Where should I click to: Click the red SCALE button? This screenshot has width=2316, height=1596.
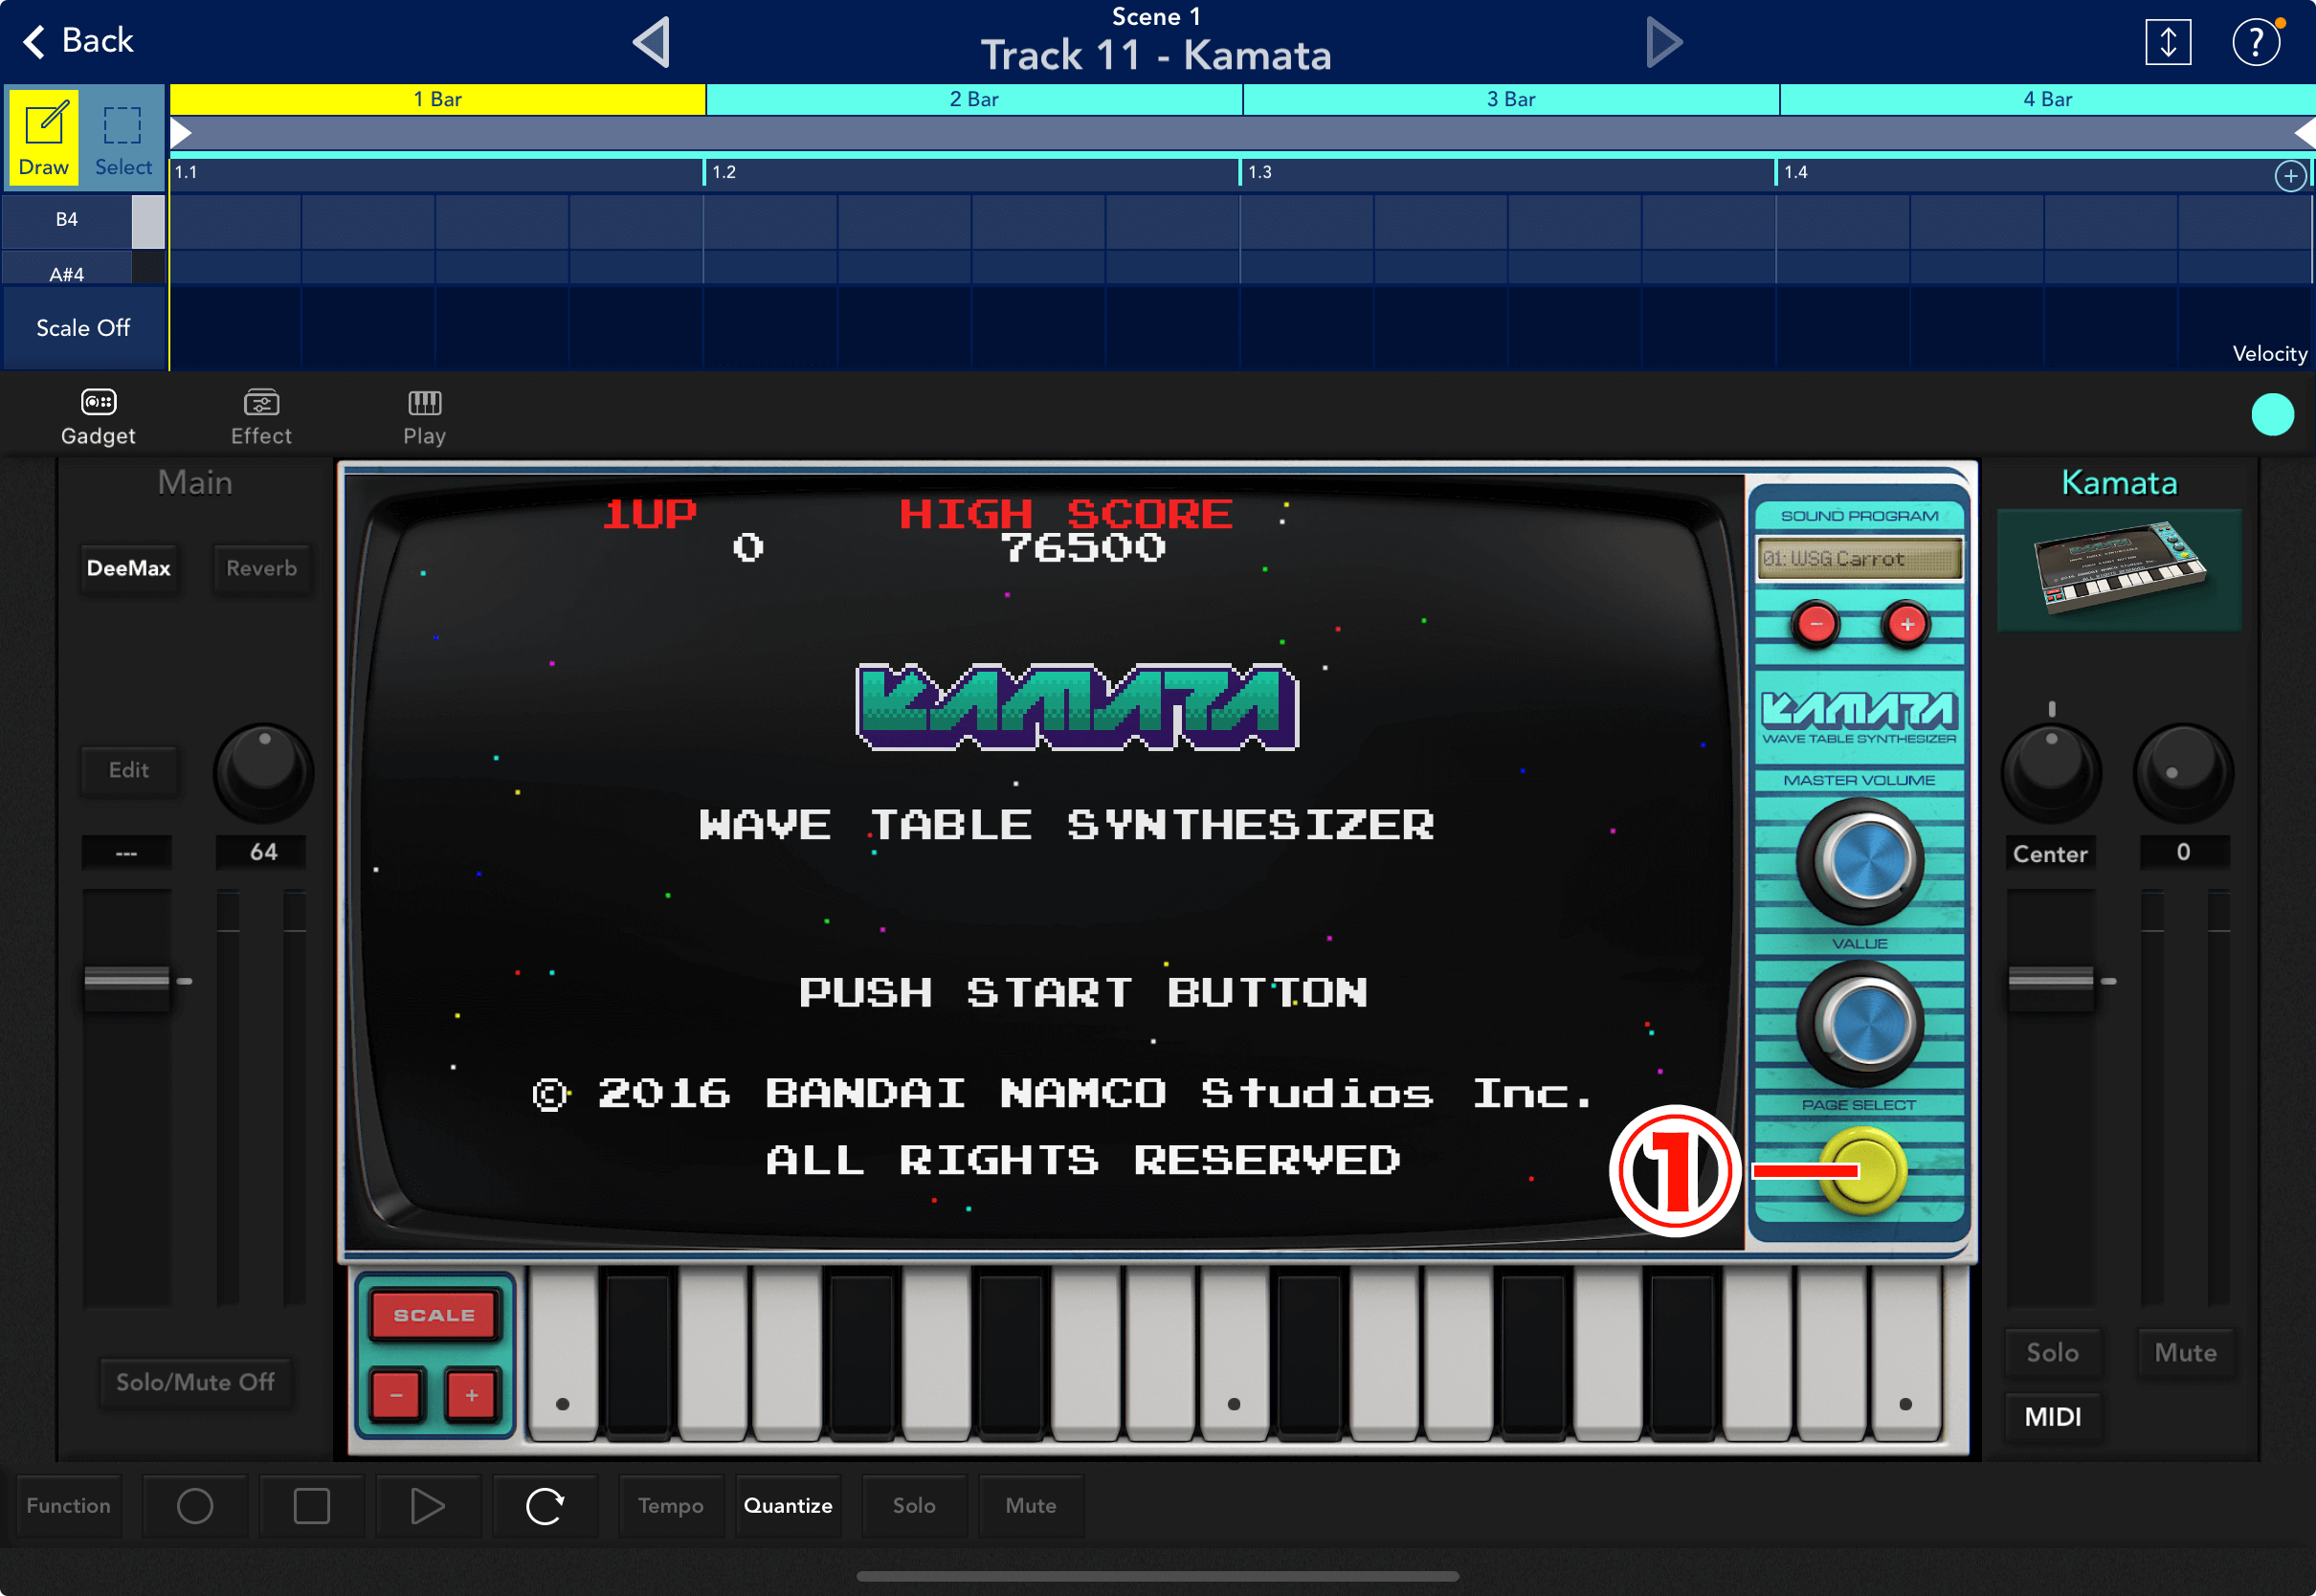(x=434, y=1315)
